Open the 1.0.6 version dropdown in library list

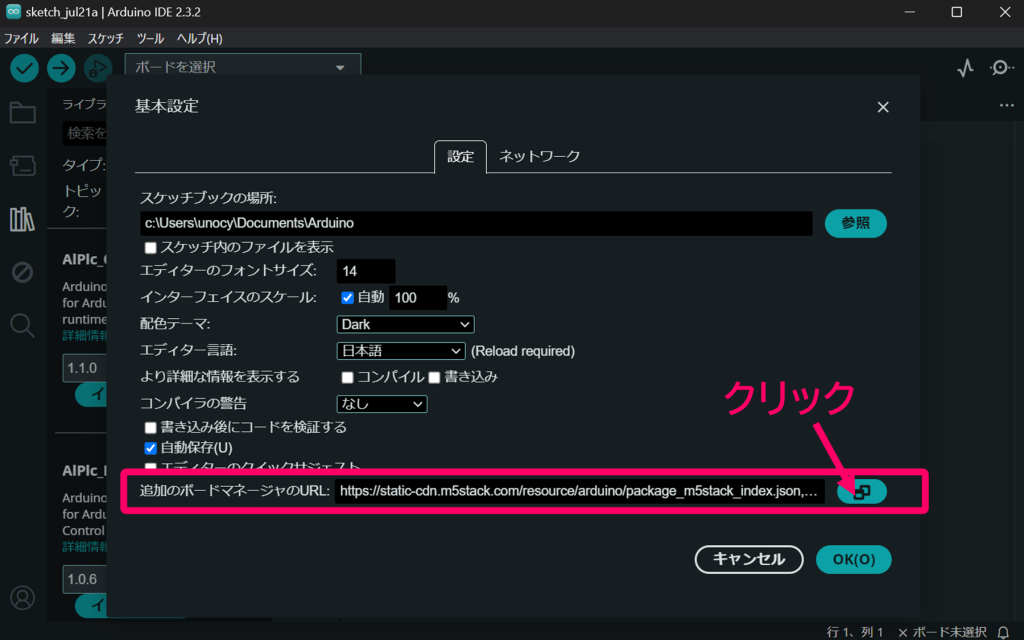point(84,579)
